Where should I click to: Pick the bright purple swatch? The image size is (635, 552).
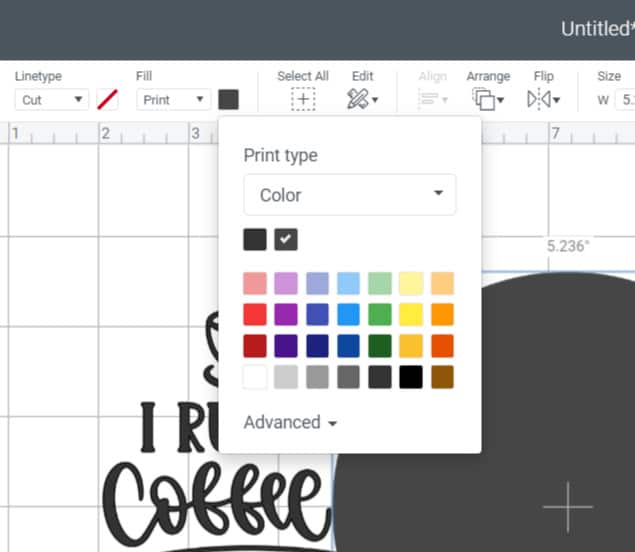click(x=286, y=314)
